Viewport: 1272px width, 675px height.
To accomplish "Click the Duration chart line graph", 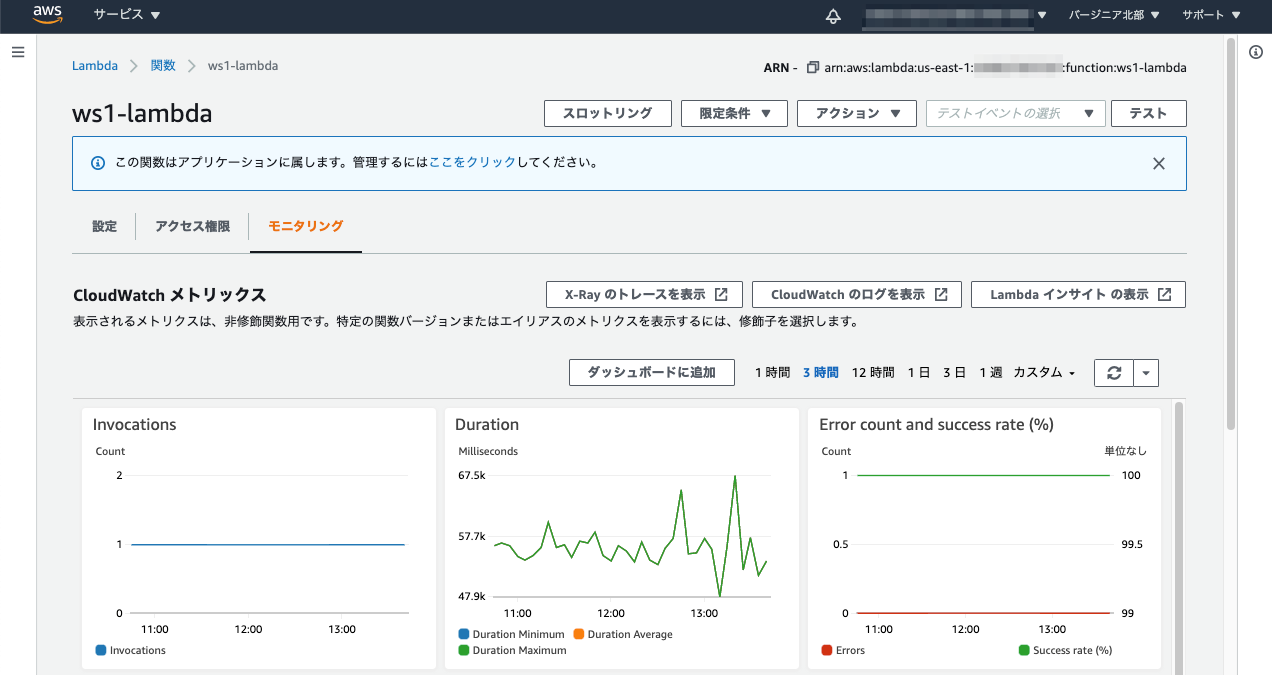I will pyautogui.click(x=631, y=537).
